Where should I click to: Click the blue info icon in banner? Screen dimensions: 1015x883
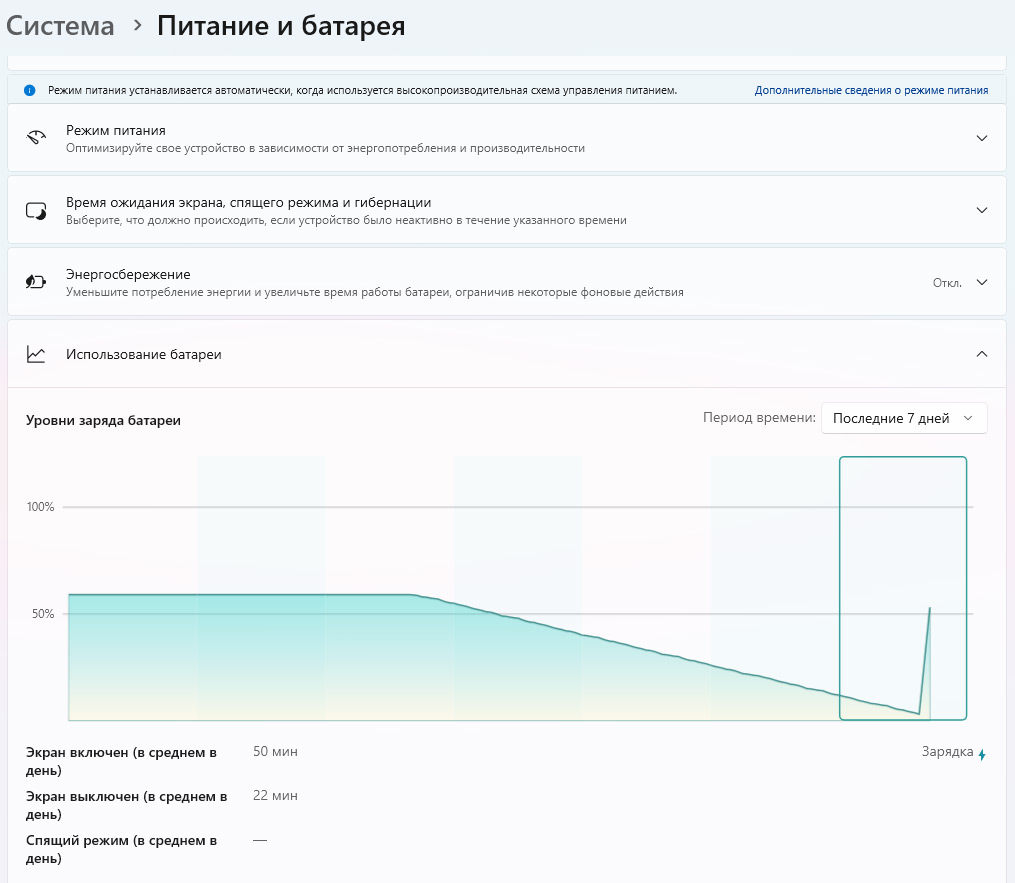29,90
